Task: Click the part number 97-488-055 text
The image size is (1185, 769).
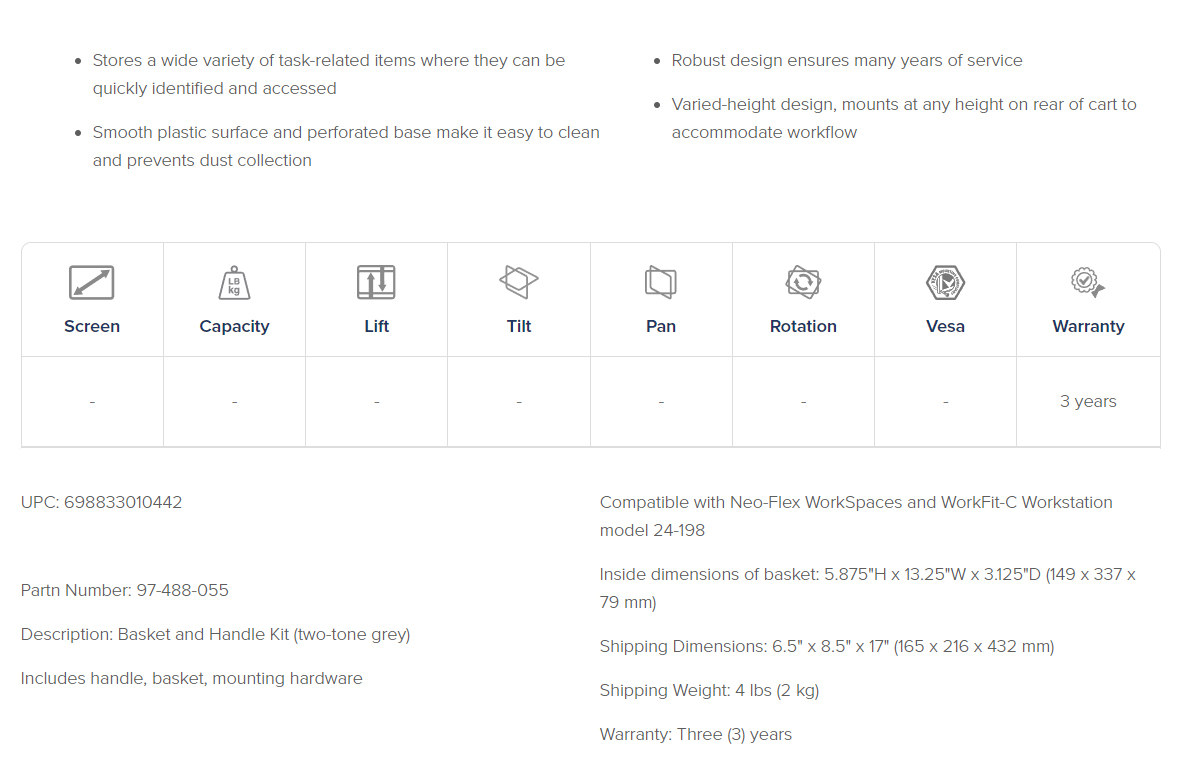Action: coord(182,590)
